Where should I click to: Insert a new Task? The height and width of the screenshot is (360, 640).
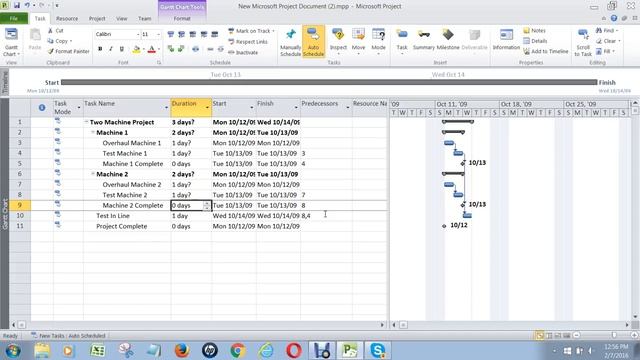(x=402, y=42)
